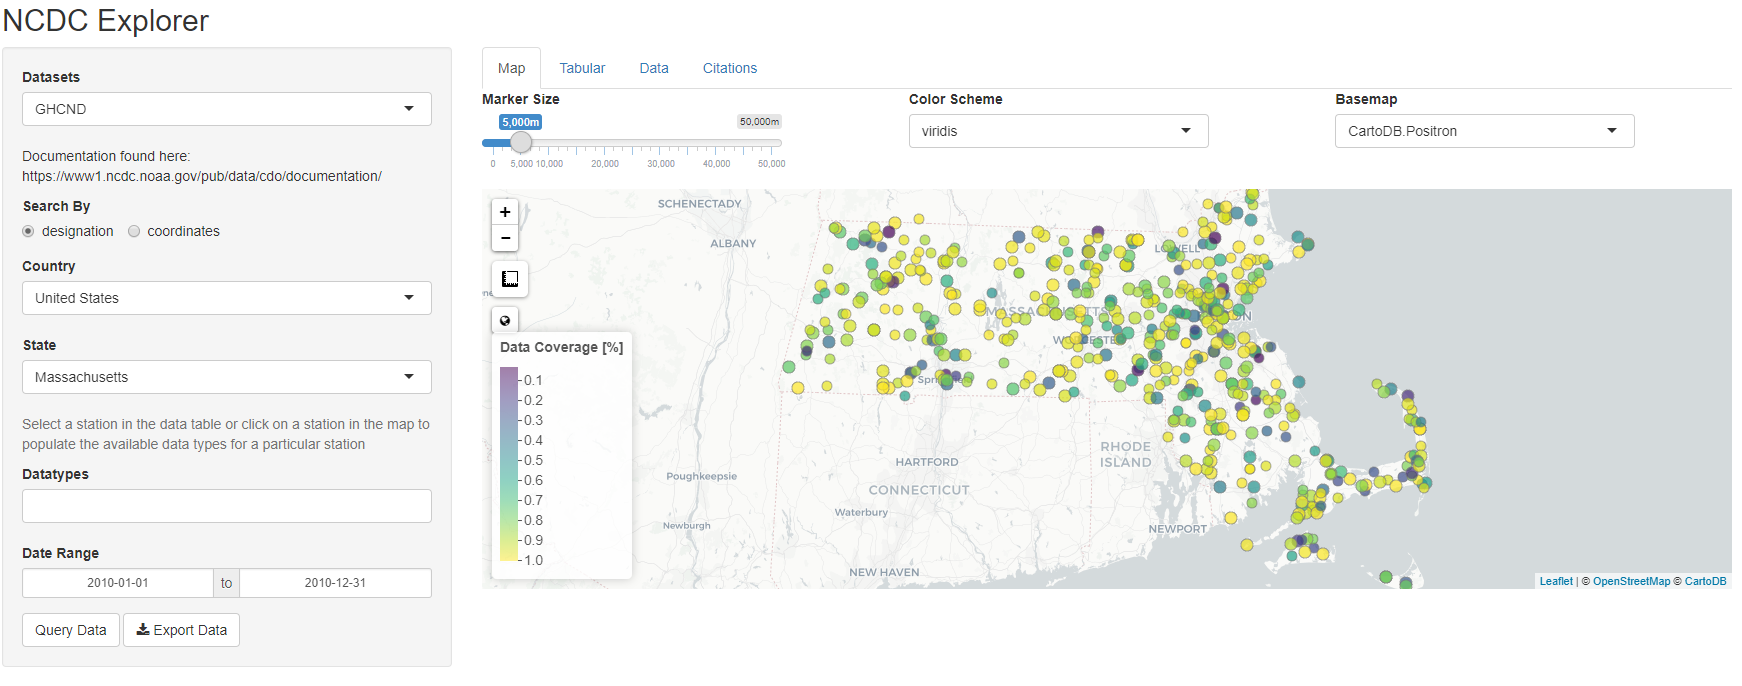Activate the map measure tool
Image resolution: width=1742 pixels, height=686 pixels.
510,279
